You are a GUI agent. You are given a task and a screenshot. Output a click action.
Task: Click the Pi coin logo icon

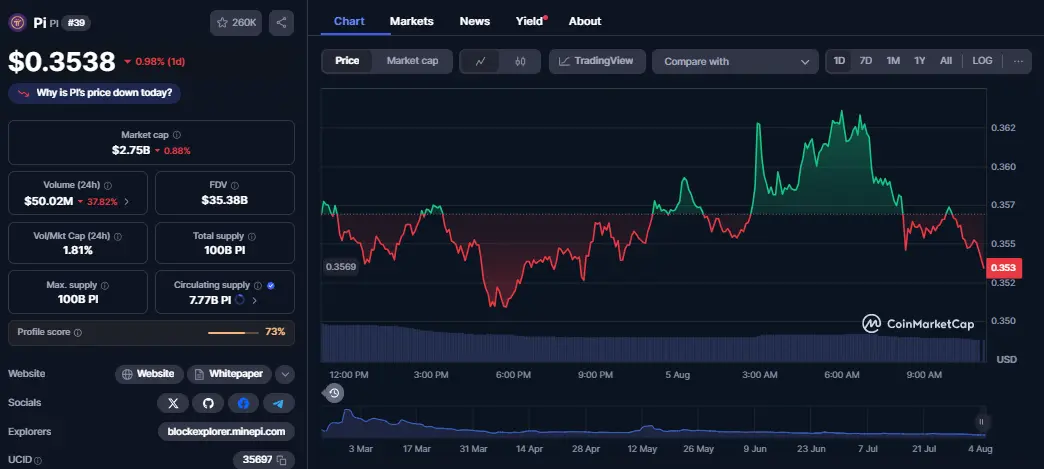pyautogui.click(x=17, y=23)
